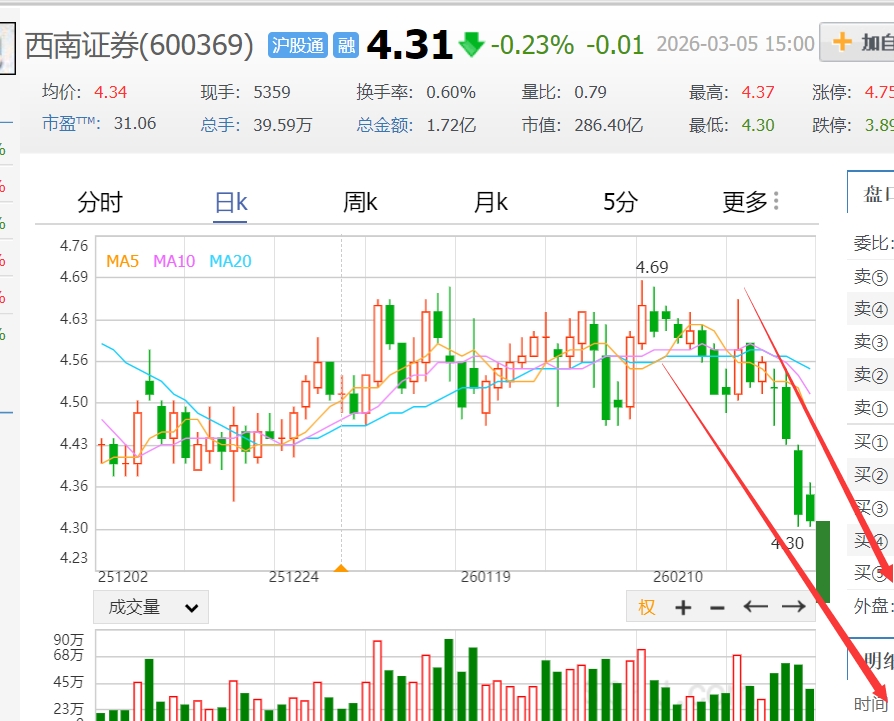Move chart left with left arrow icon
Screen dimensions: 894x721
coord(755,606)
